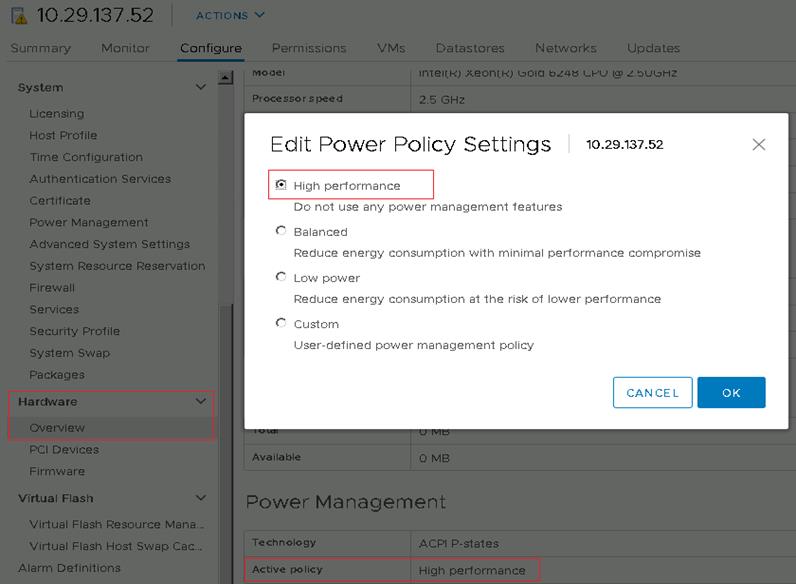796x584 pixels.
Task: Close the Edit Power Policy Settings dialog
Action: pos(758,144)
